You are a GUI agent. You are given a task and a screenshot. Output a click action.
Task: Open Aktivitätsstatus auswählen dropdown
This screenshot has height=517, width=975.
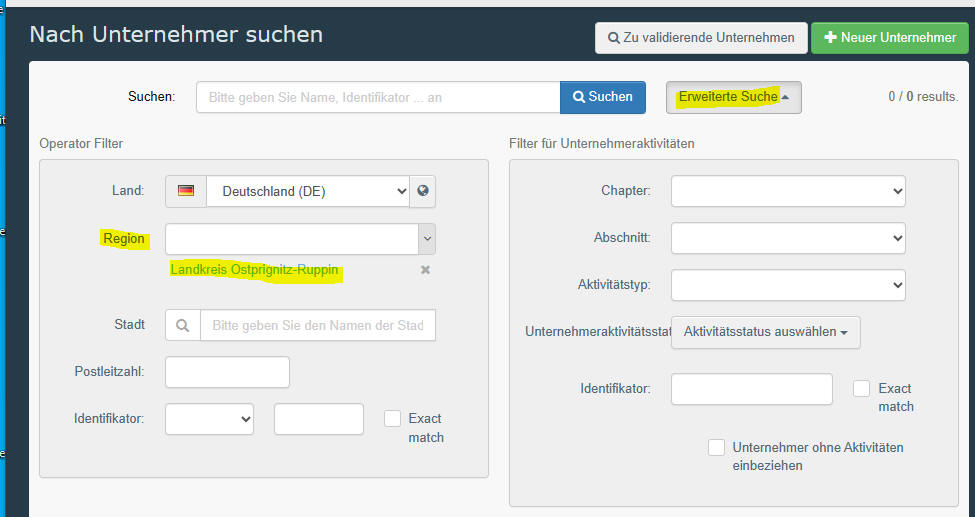(x=765, y=332)
